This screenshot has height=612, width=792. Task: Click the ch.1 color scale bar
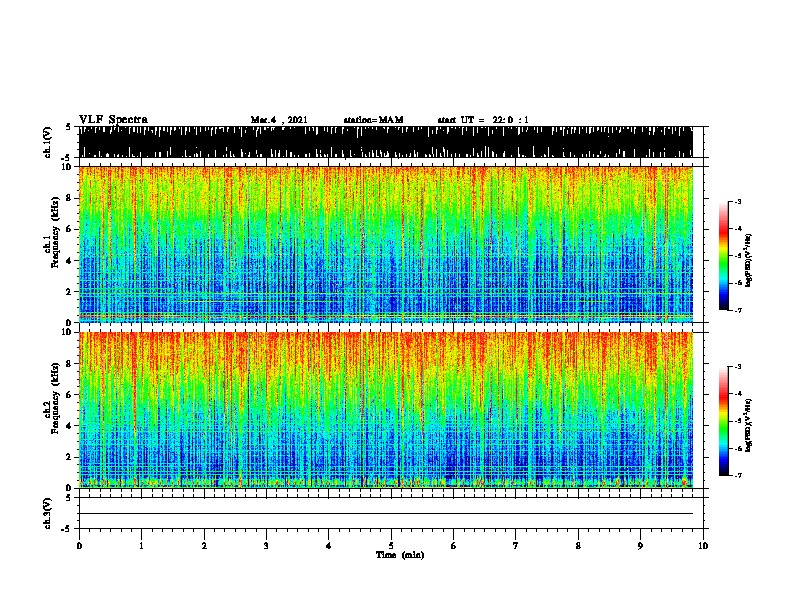(724, 256)
